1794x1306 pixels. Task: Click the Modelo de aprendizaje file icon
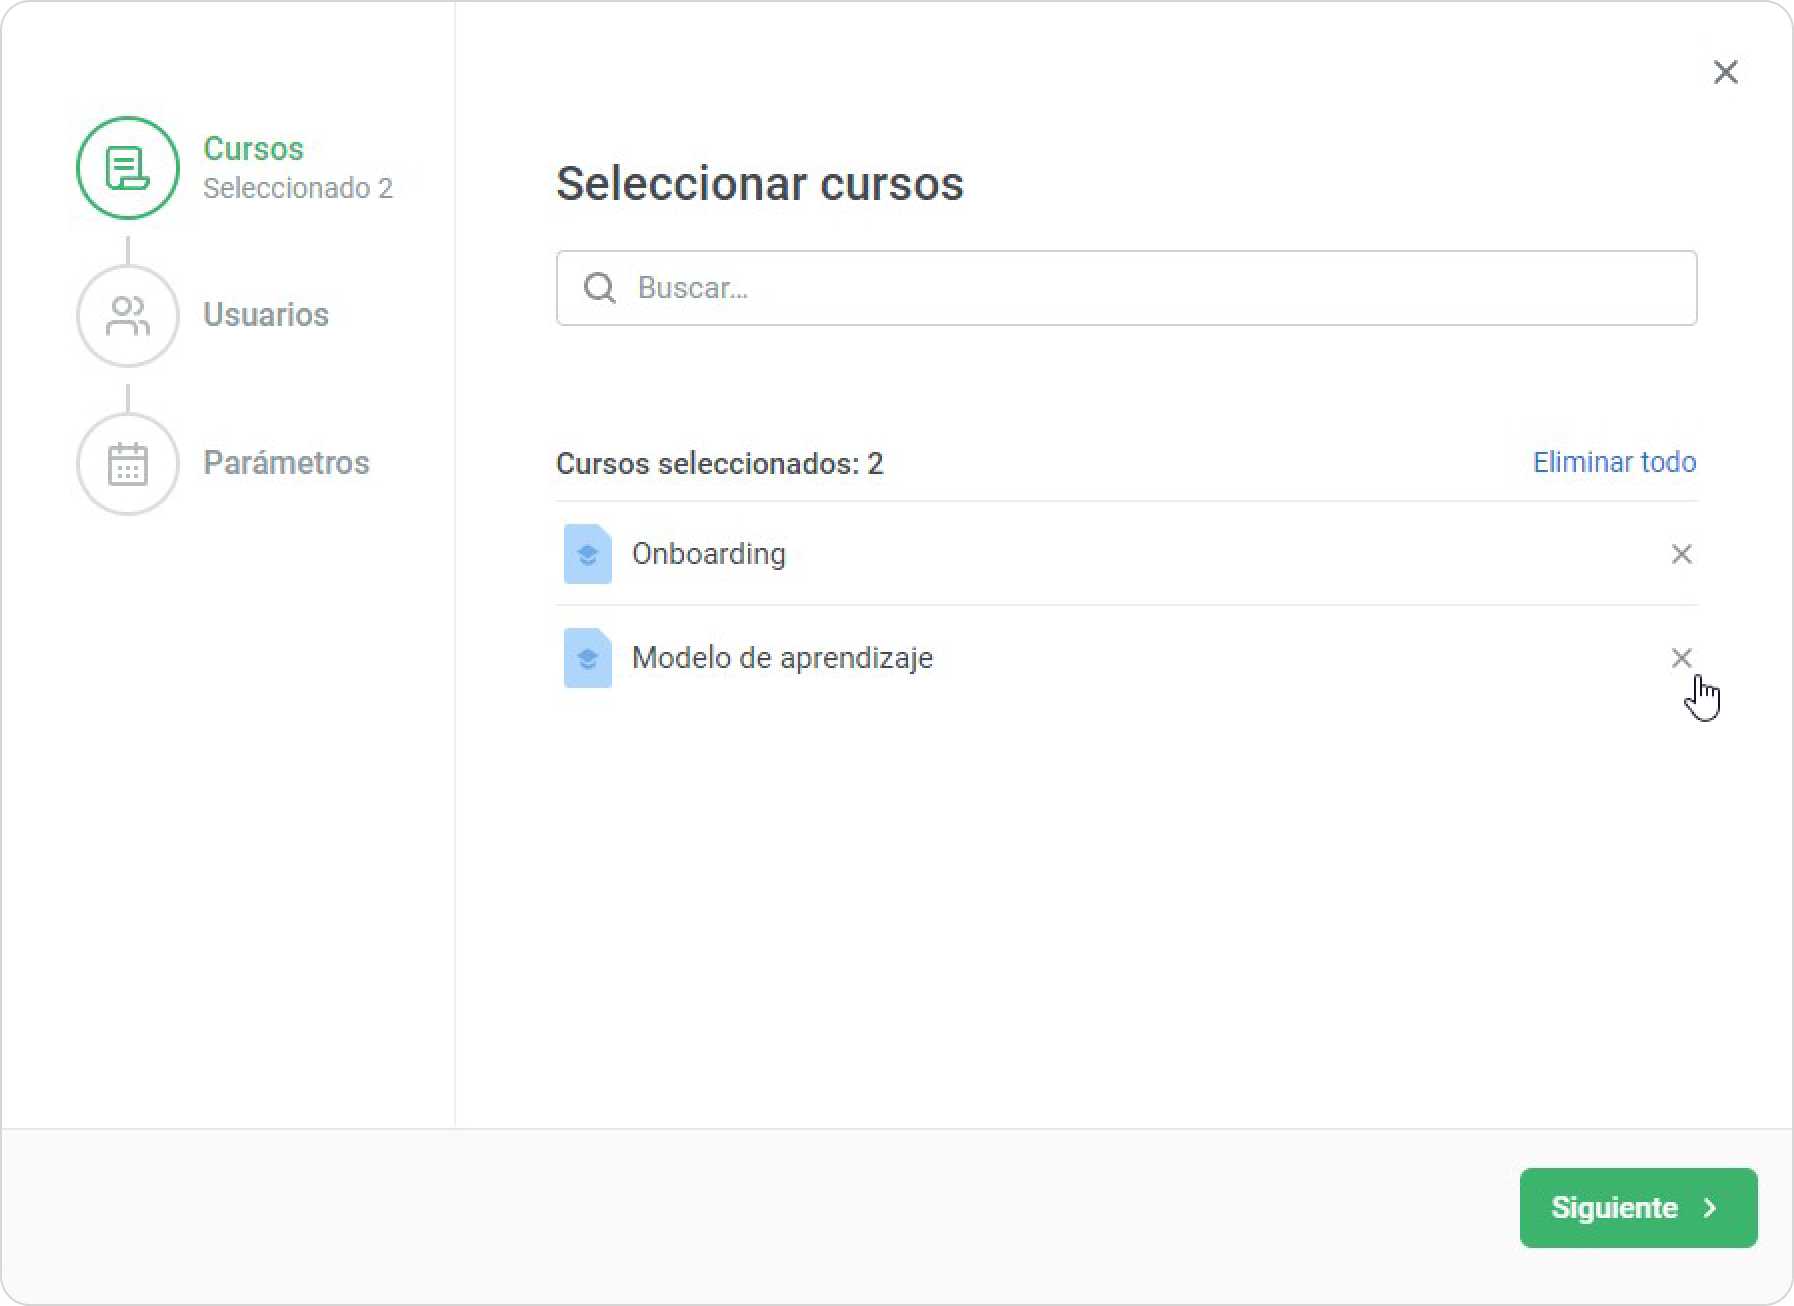click(x=587, y=658)
